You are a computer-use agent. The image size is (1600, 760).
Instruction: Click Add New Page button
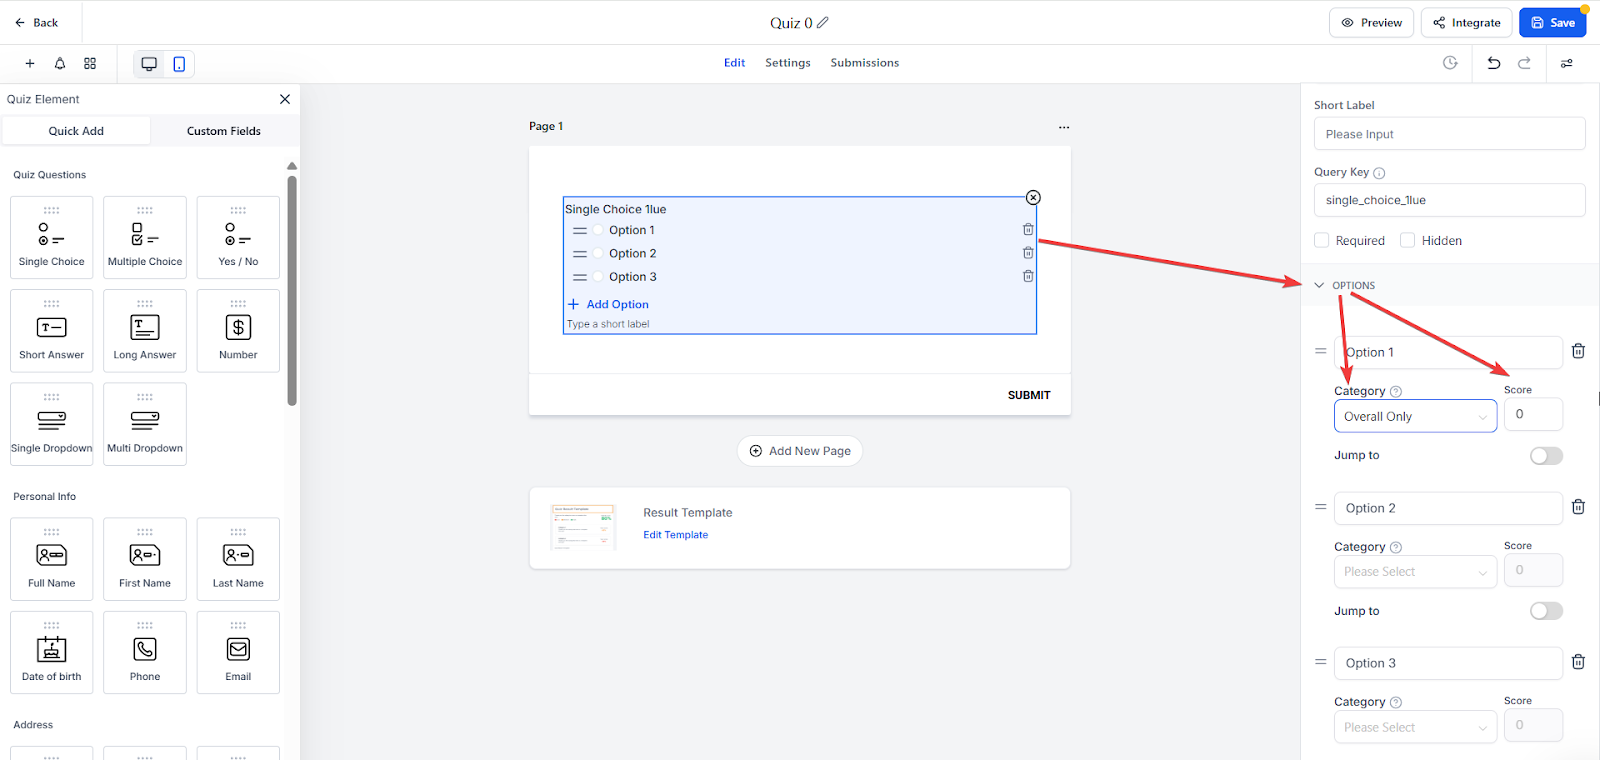pyautogui.click(x=800, y=451)
